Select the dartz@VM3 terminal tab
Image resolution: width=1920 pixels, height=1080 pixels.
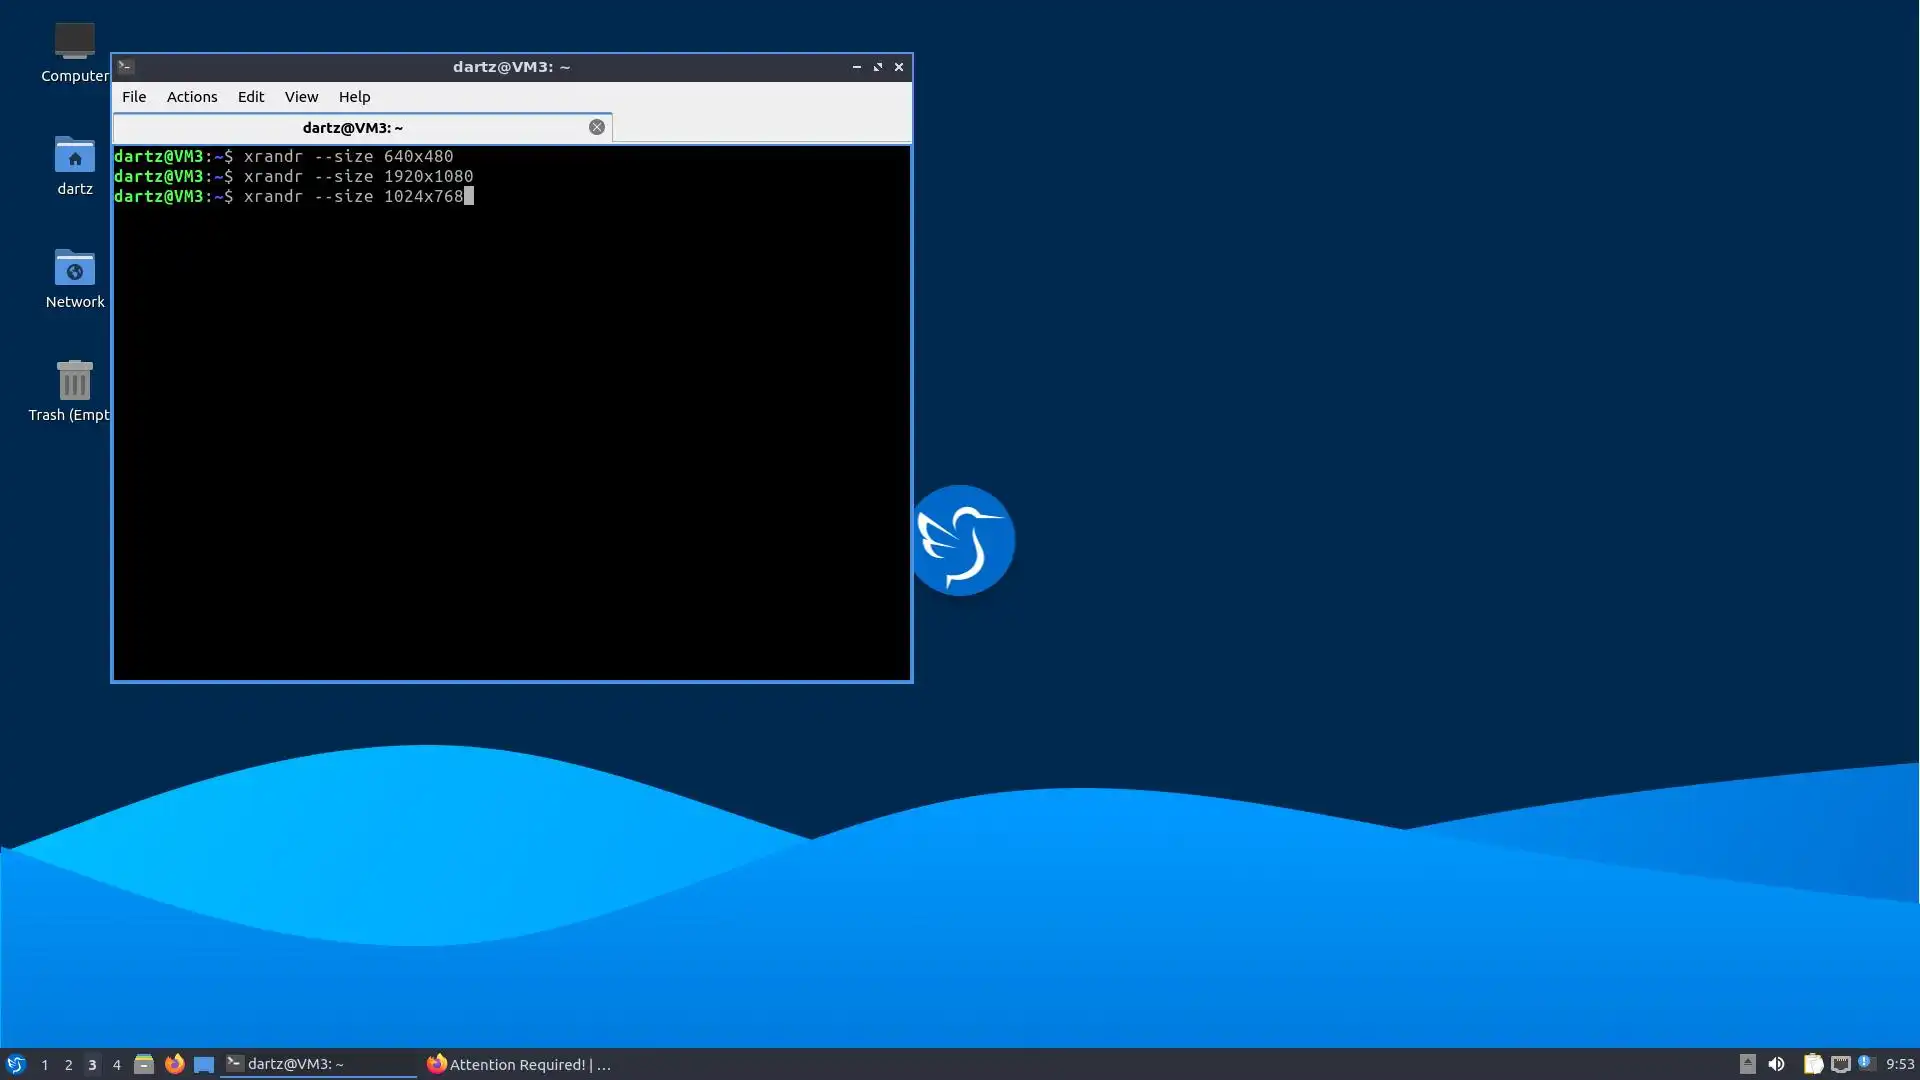coord(352,128)
